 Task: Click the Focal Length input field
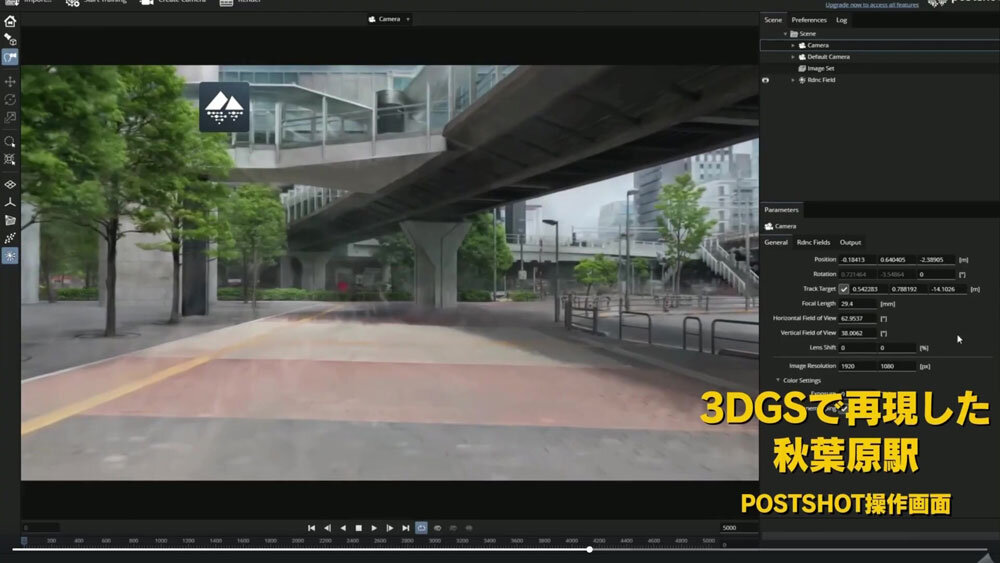tap(857, 303)
